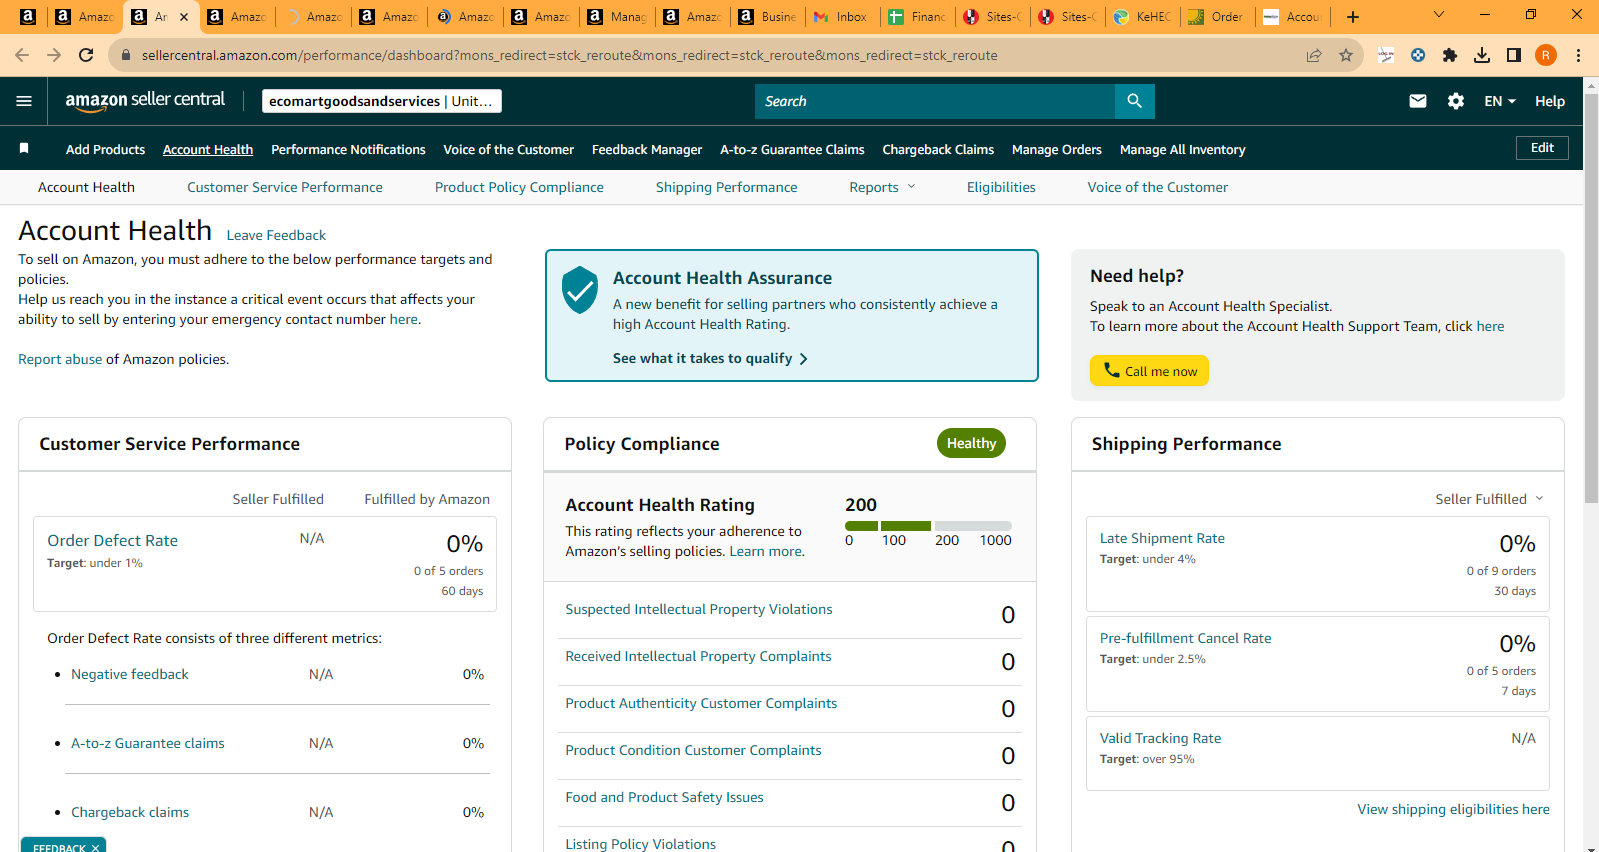Open ecomartgoodsandservices store switcher

[382, 101]
